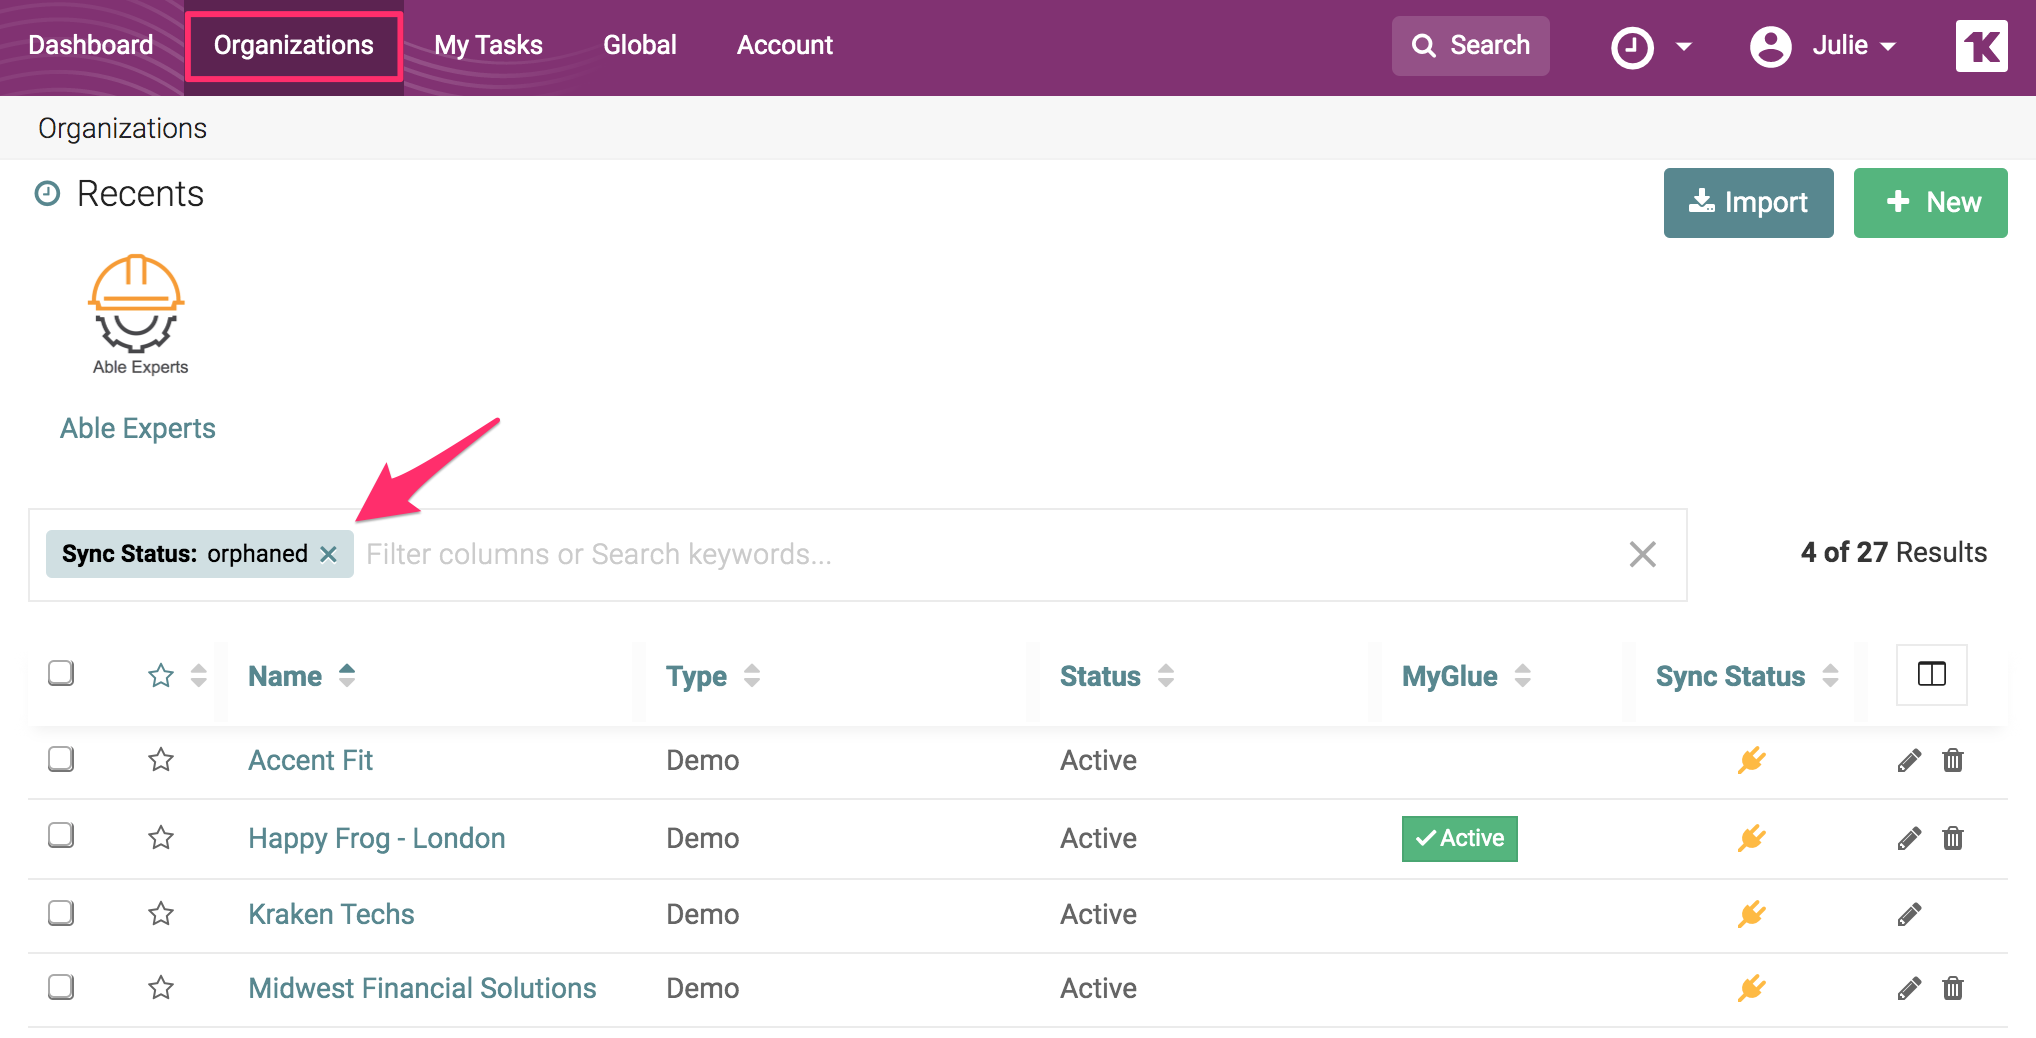Edit Accent Fit with the pencil icon
This screenshot has height=1038, width=2036.
(1909, 761)
